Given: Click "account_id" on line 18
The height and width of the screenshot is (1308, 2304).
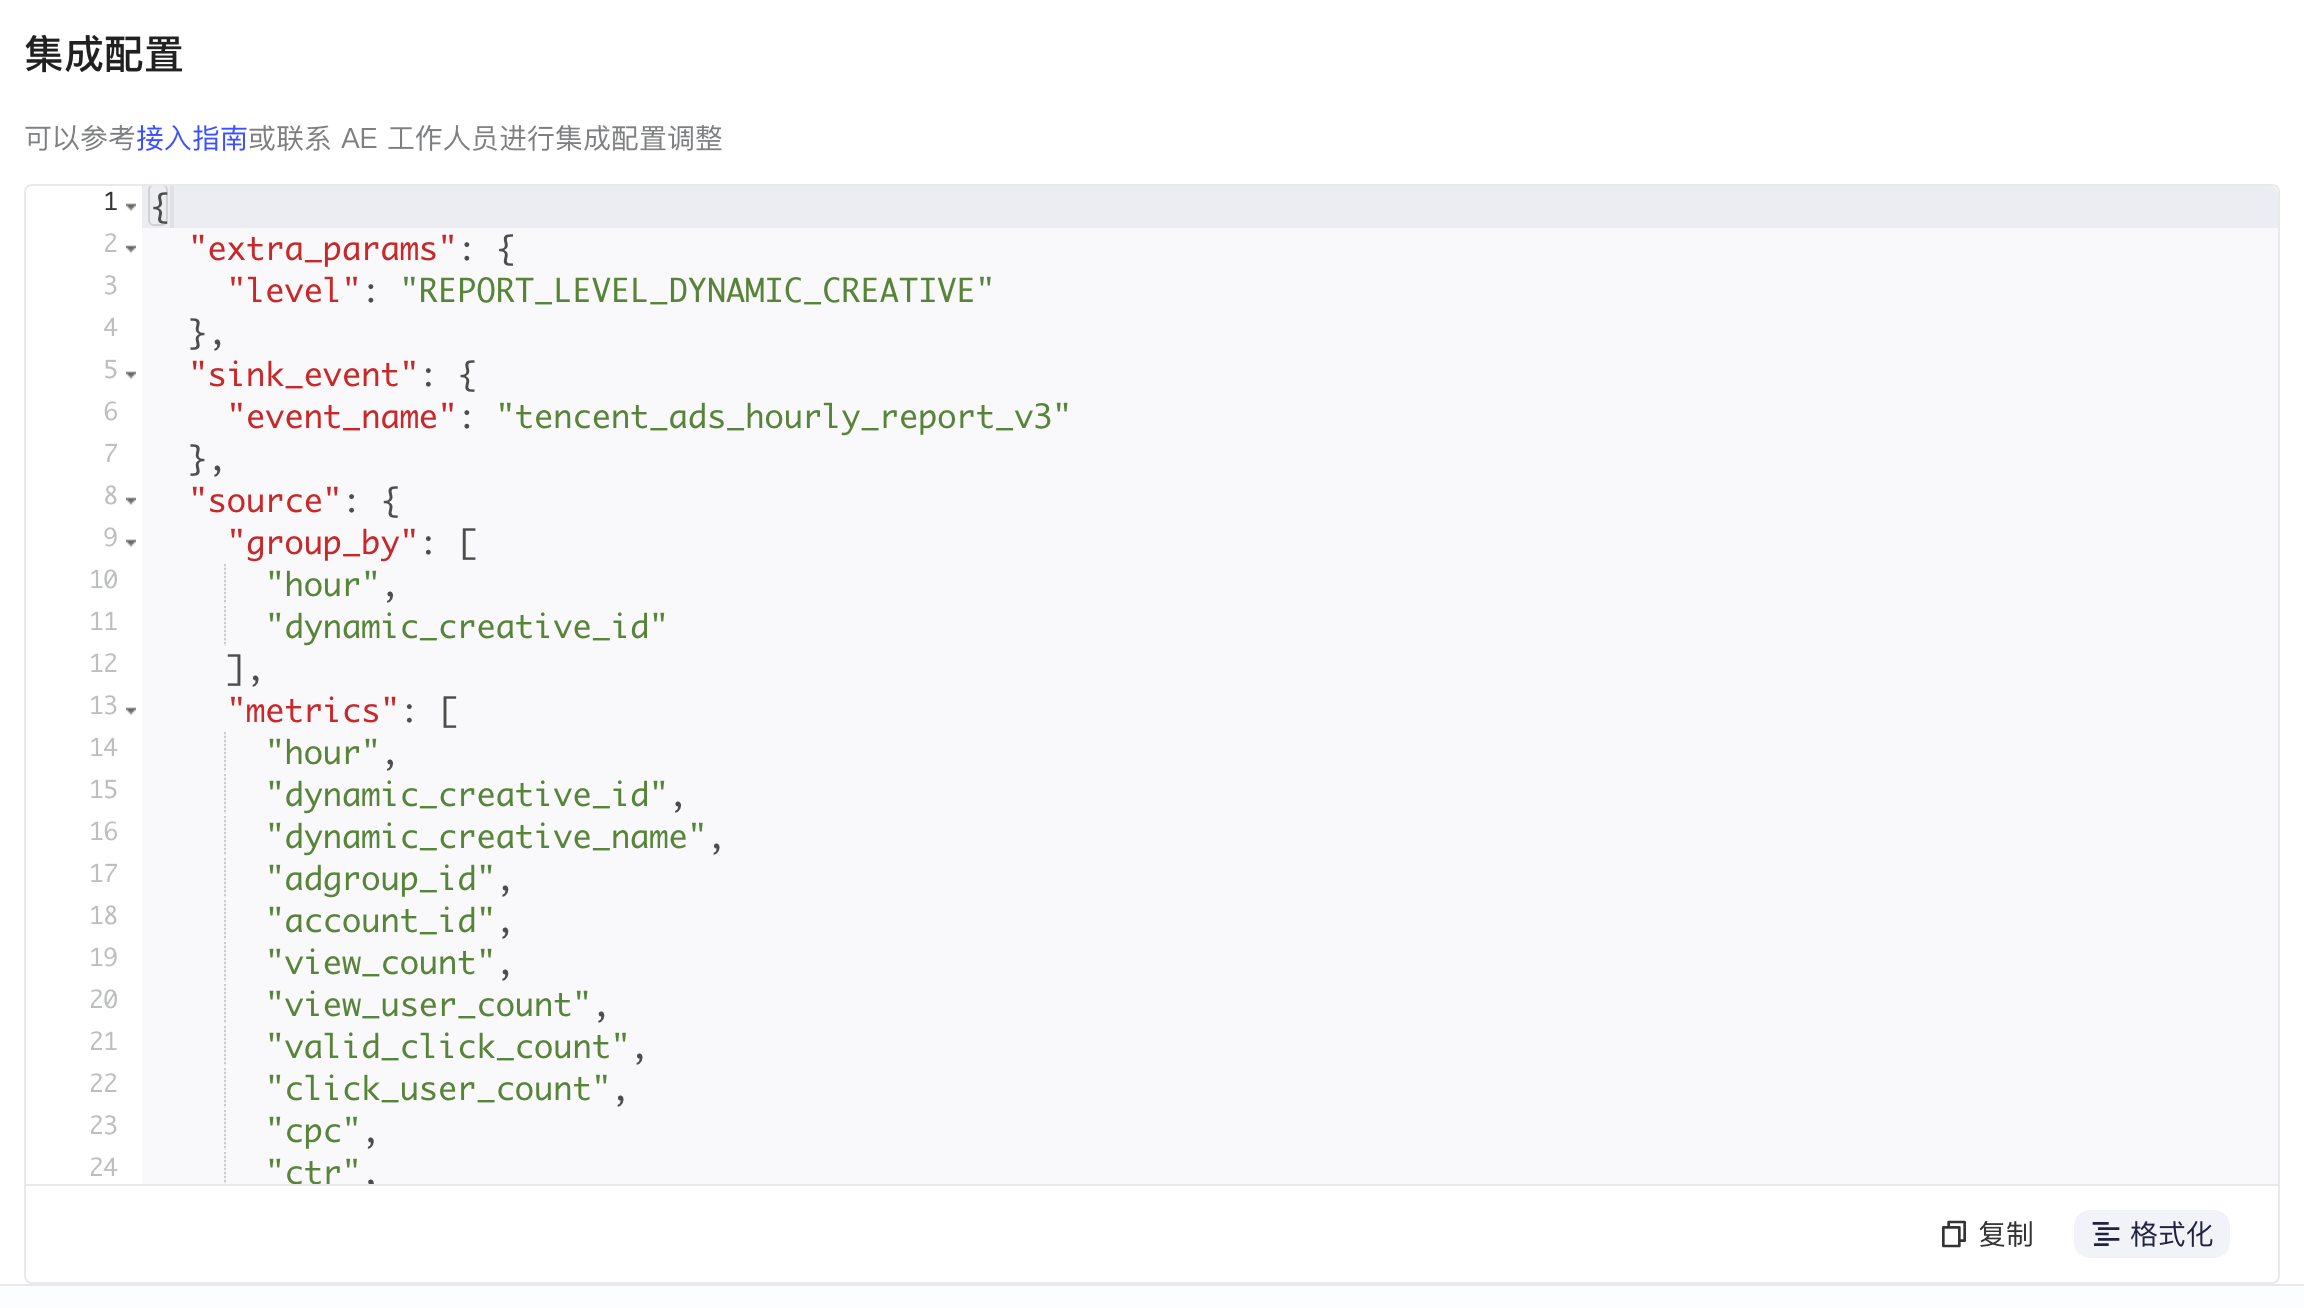Looking at the screenshot, I should tap(380, 921).
